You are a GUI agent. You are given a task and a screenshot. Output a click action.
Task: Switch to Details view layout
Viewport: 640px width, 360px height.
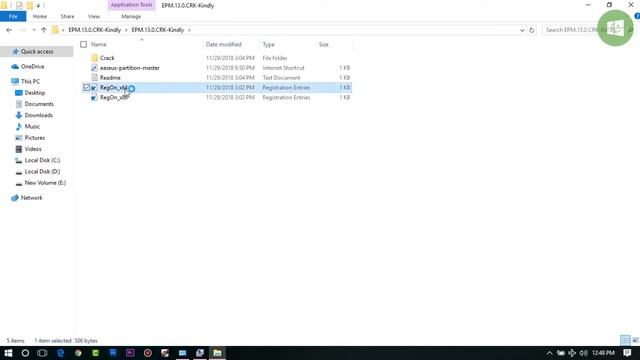(x=625, y=340)
